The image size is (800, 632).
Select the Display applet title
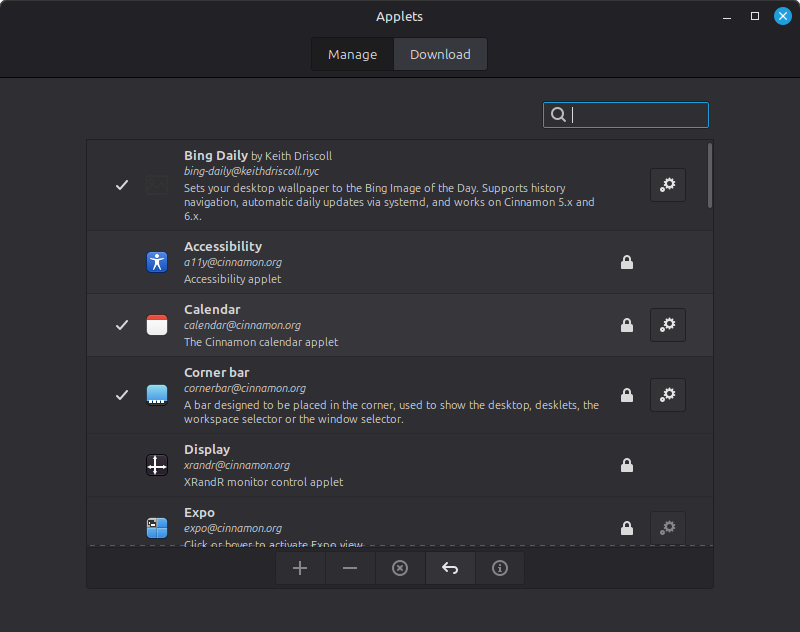pyautogui.click(x=207, y=449)
